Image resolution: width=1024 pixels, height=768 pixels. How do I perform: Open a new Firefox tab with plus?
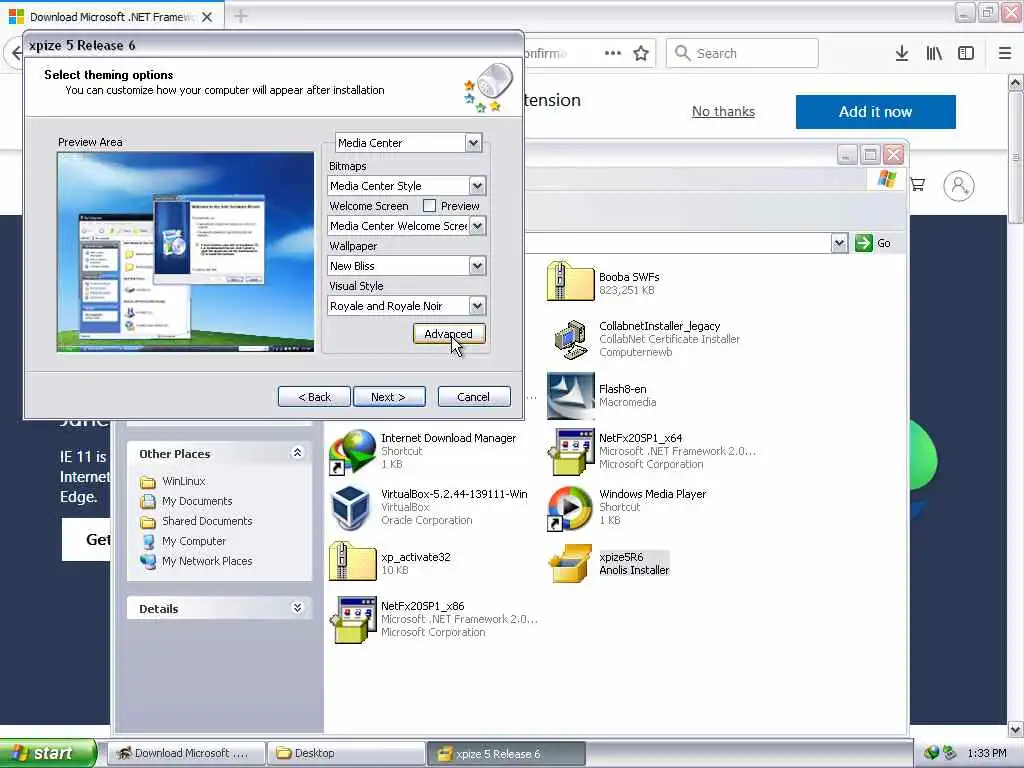click(240, 16)
